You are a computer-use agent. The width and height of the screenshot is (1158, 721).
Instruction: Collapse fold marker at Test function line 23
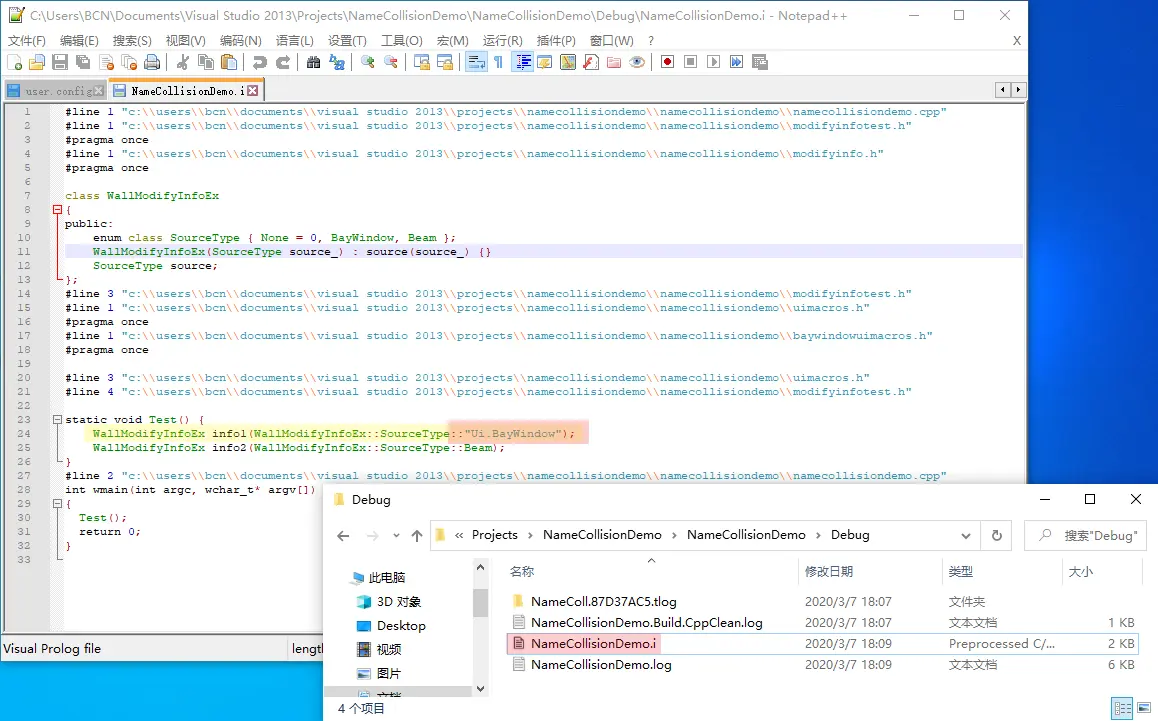(x=57, y=420)
